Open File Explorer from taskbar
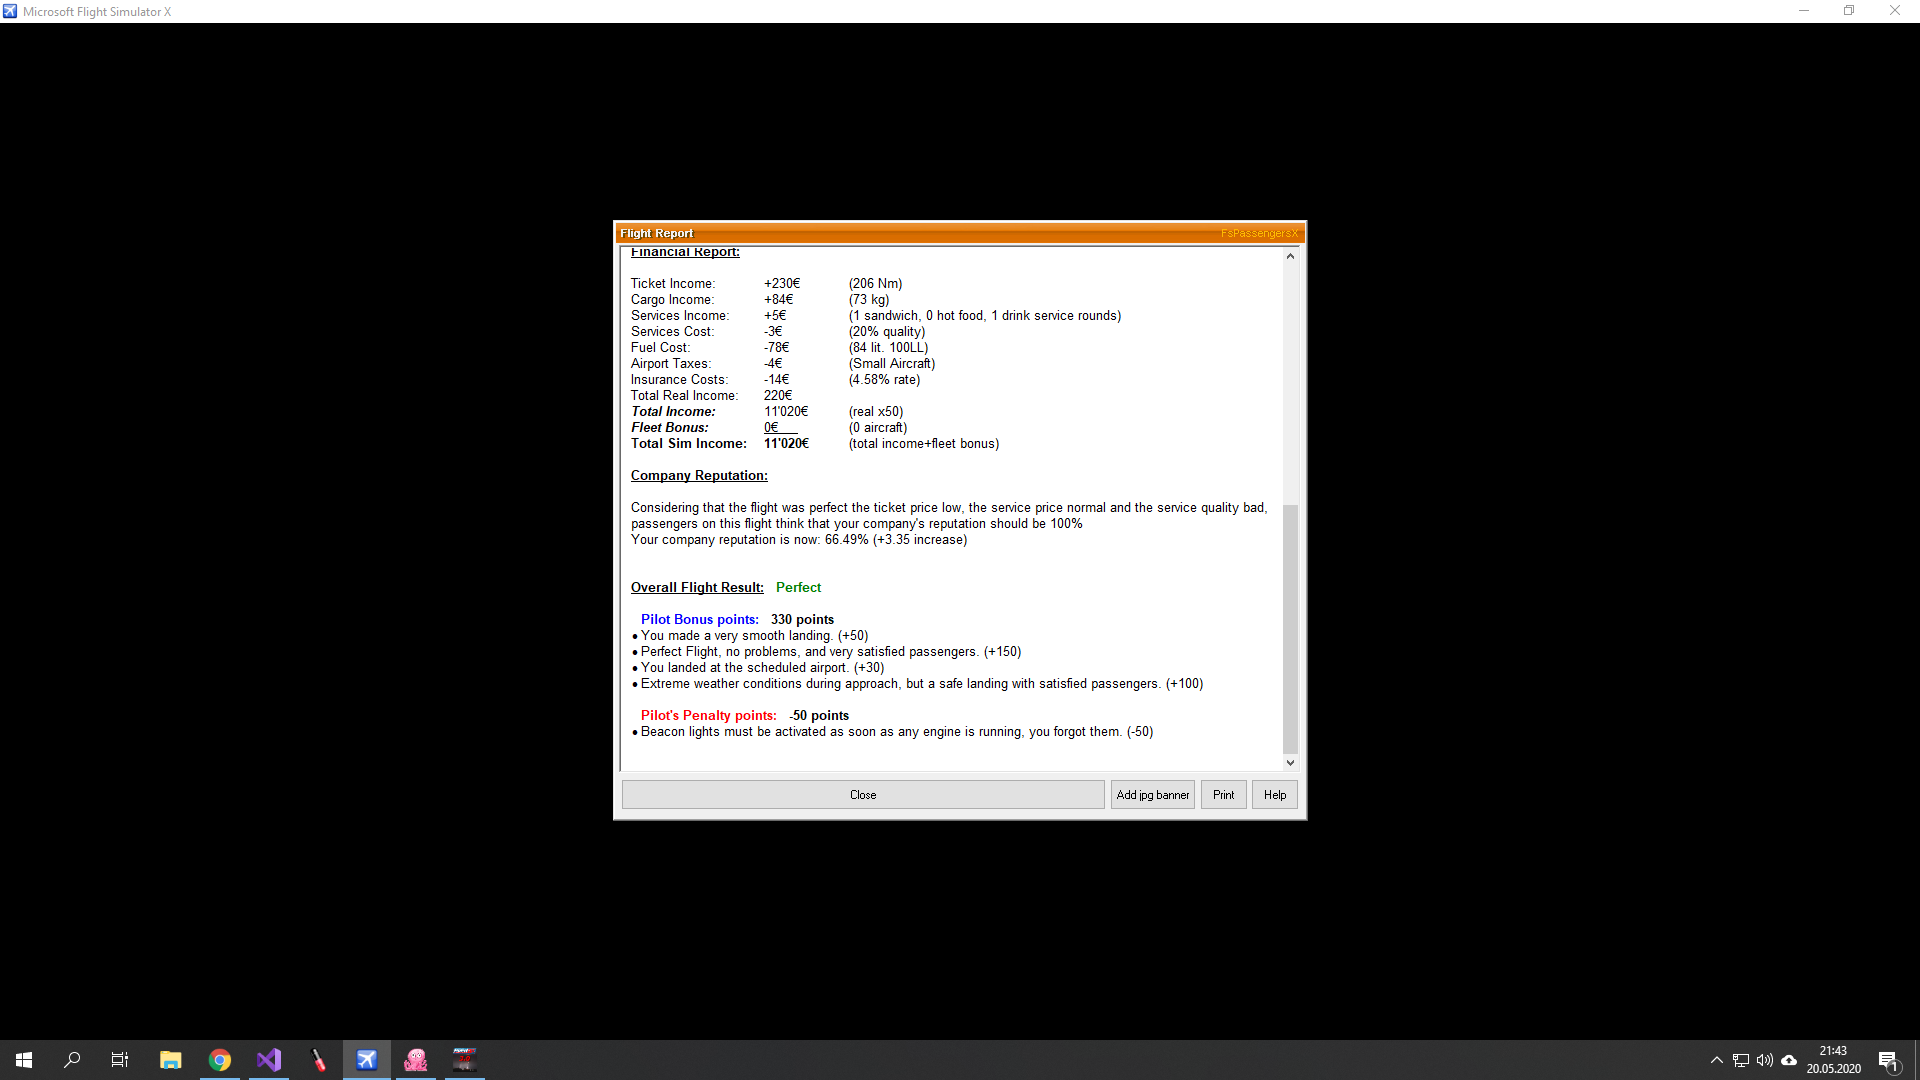Screen dimensions: 1920x1080 (x=170, y=1060)
